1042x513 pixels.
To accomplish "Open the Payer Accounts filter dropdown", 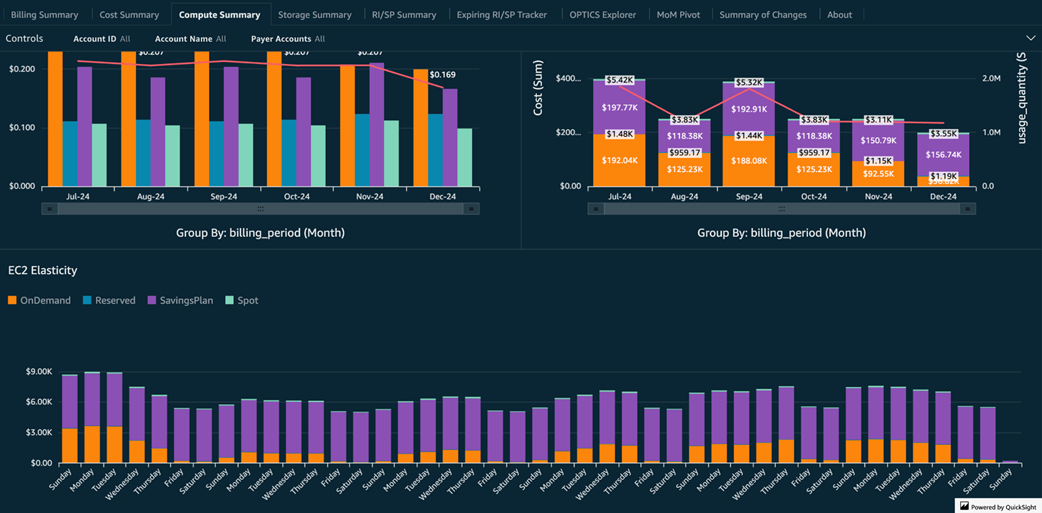I will tap(287, 39).
